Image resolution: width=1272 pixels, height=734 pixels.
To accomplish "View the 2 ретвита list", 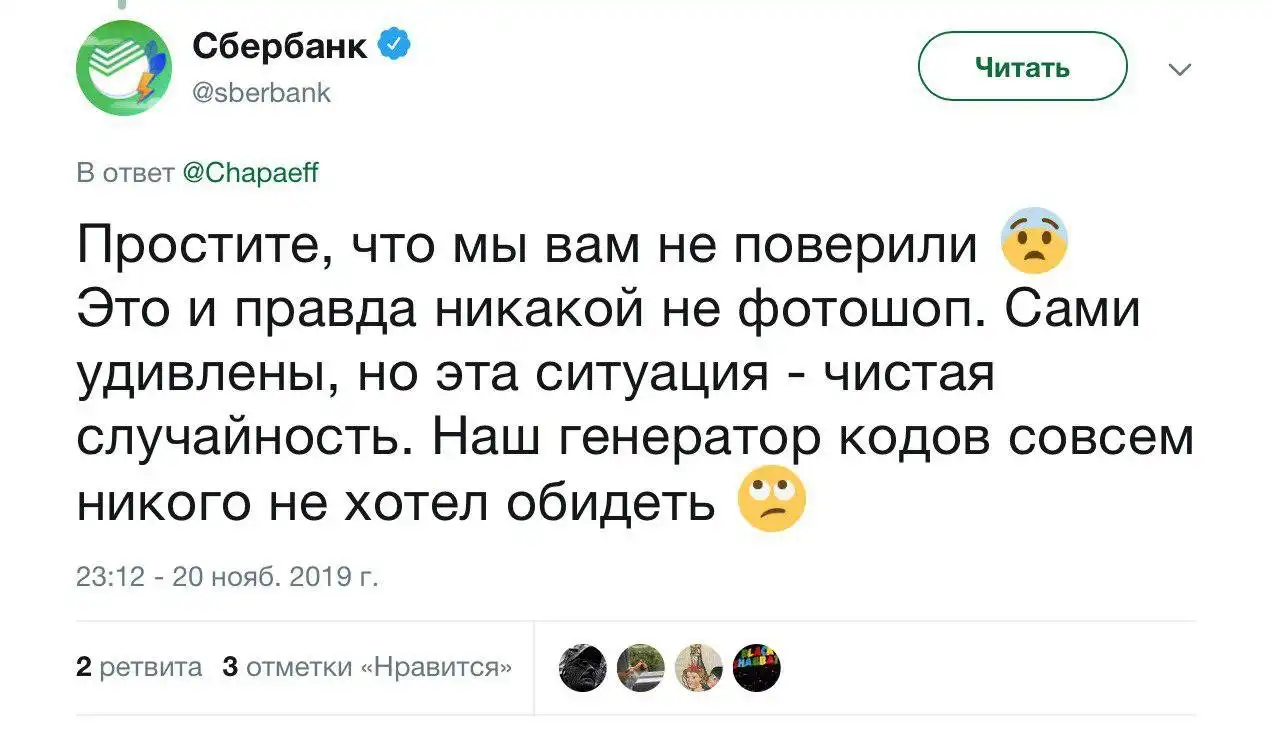I will pos(140,667).
